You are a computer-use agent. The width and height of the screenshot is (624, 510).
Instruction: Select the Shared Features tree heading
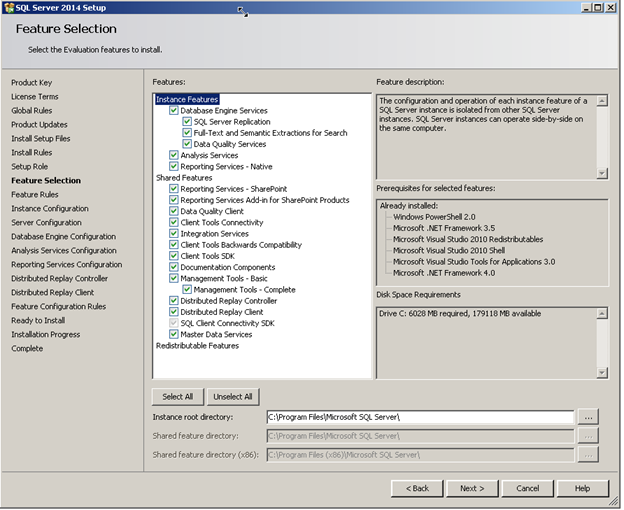pyautogui.click(x=184, y=177)
